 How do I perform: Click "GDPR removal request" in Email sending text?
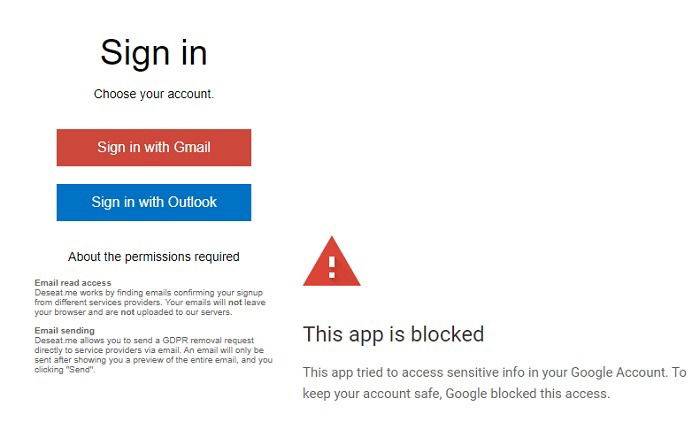218,339
